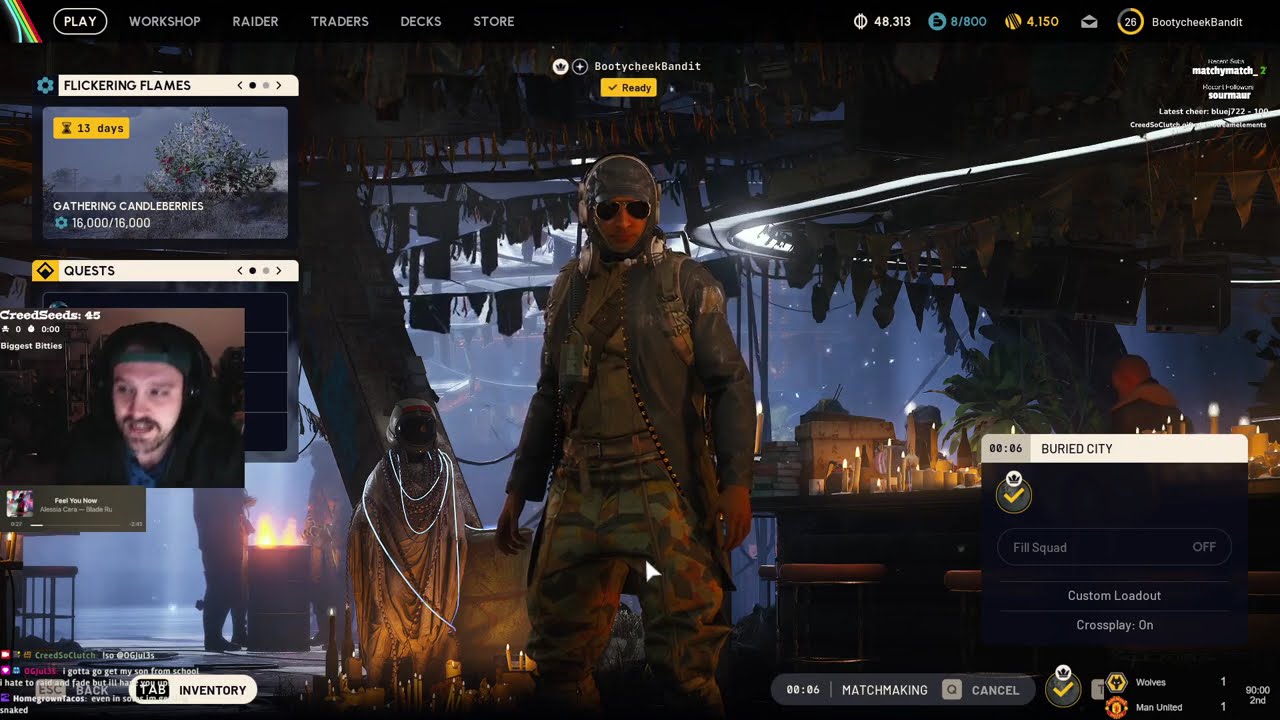Click the Man United team crest

pyautogui.click(x=1117, y=707)
